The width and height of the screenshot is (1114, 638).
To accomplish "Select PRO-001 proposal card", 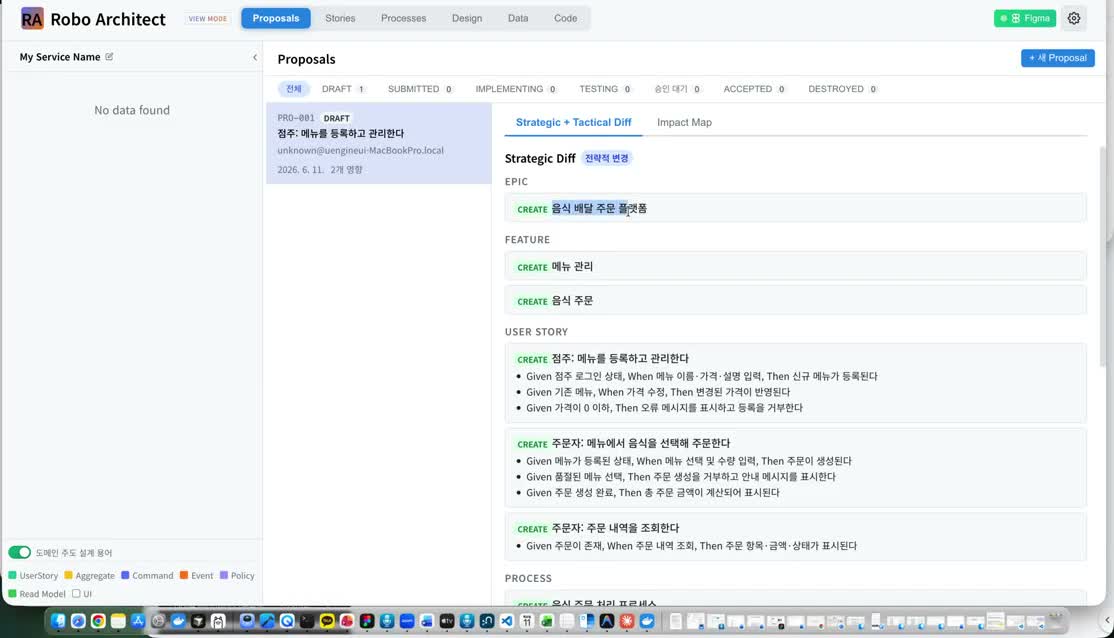I will tap(379, 144).
